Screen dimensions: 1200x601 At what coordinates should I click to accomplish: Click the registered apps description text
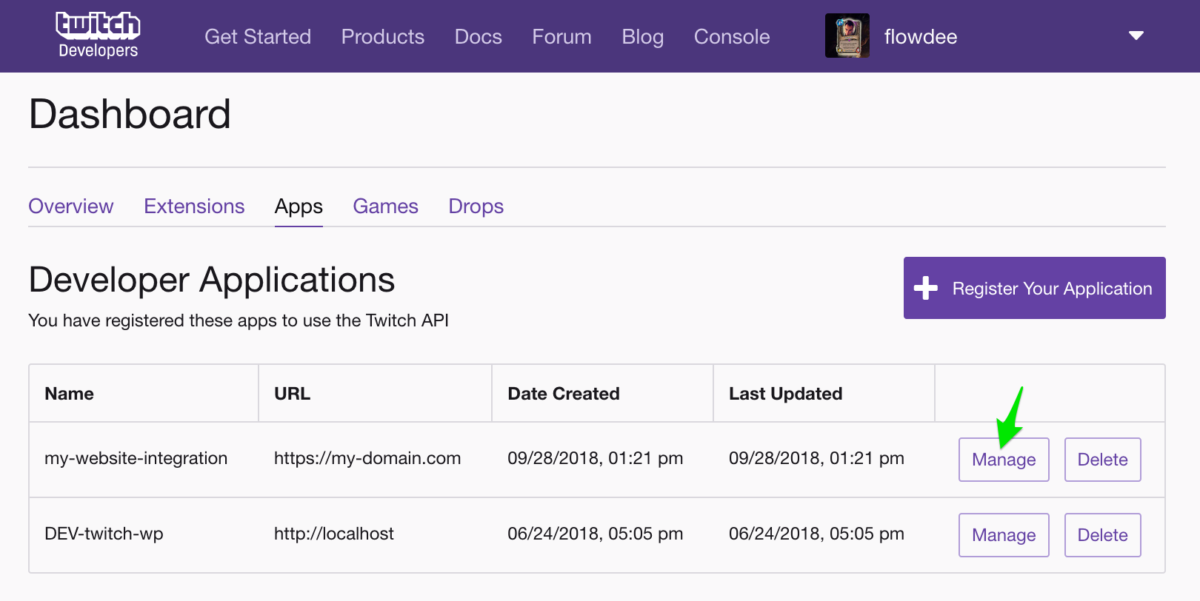[x=239, y=321]
